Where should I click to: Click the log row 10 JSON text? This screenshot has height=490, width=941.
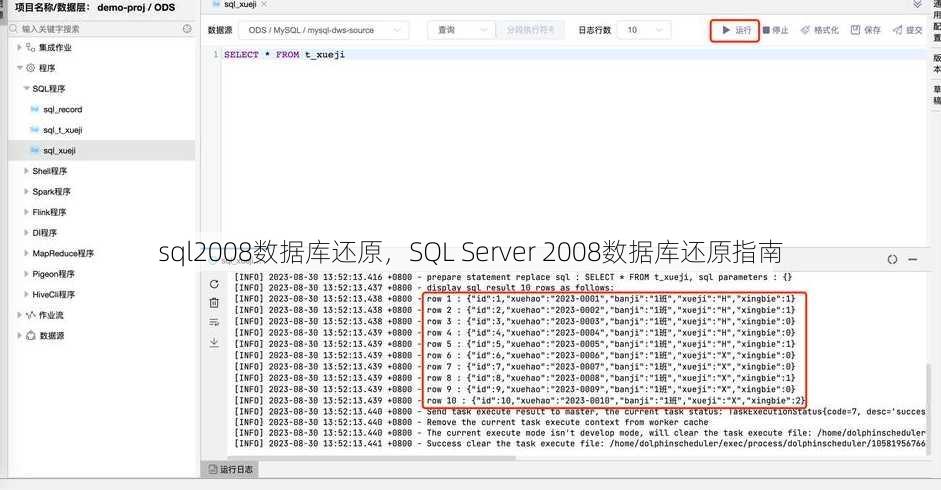coord(616,401)
